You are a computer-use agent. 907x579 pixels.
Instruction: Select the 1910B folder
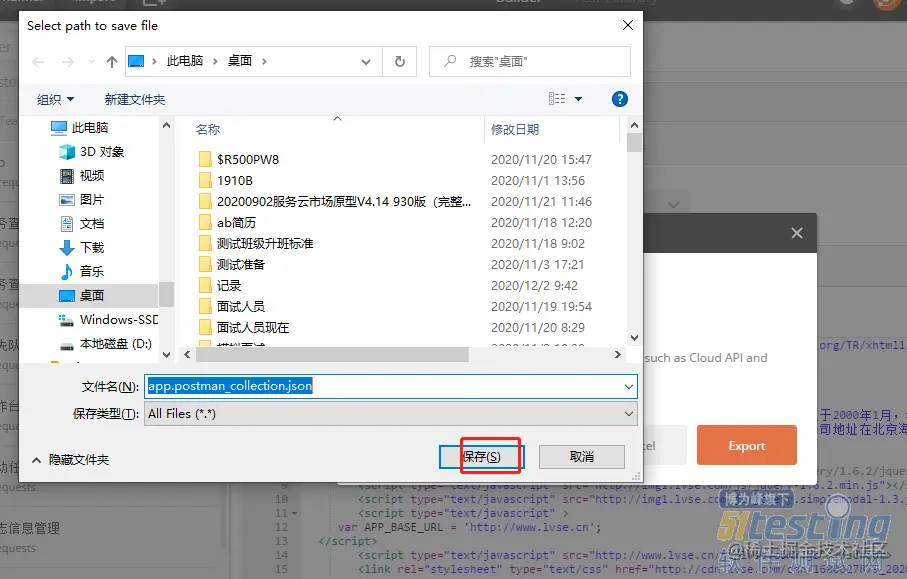tap(235, 180)
